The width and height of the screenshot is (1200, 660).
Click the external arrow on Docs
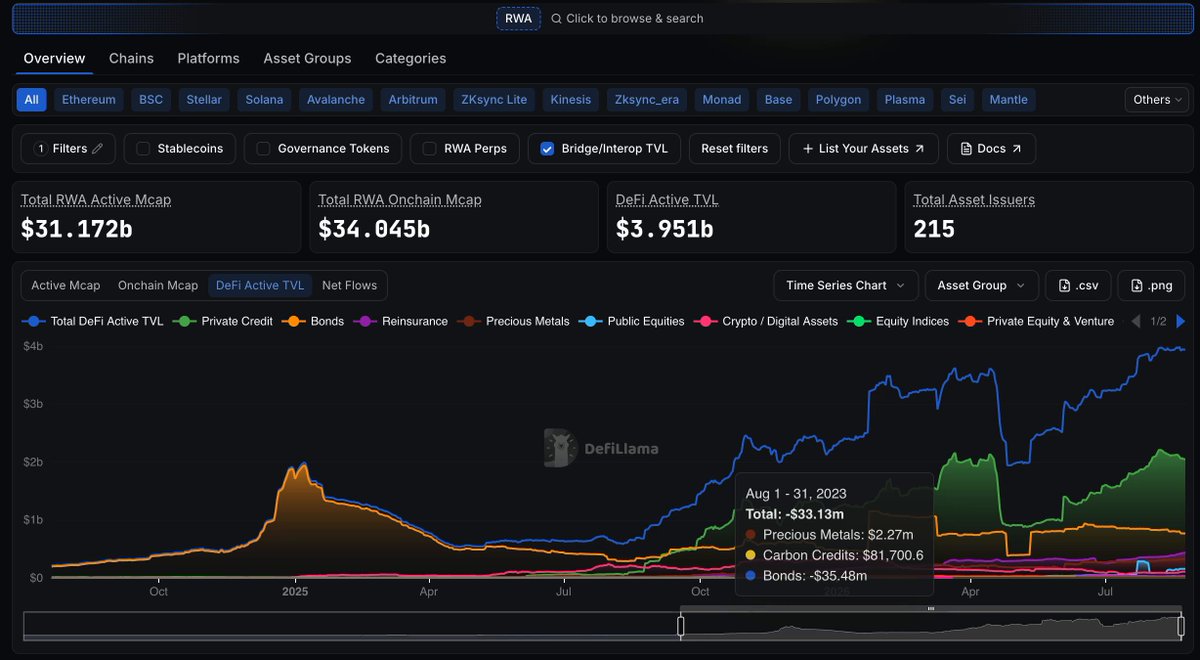(1017, 148)
